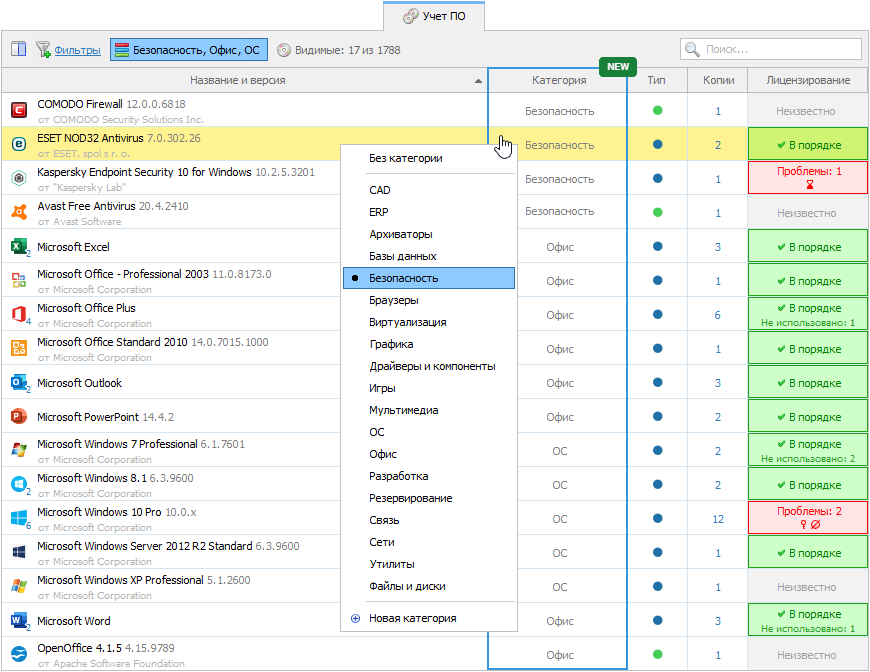Switch to the Учет ПО tab

(434, 16)
